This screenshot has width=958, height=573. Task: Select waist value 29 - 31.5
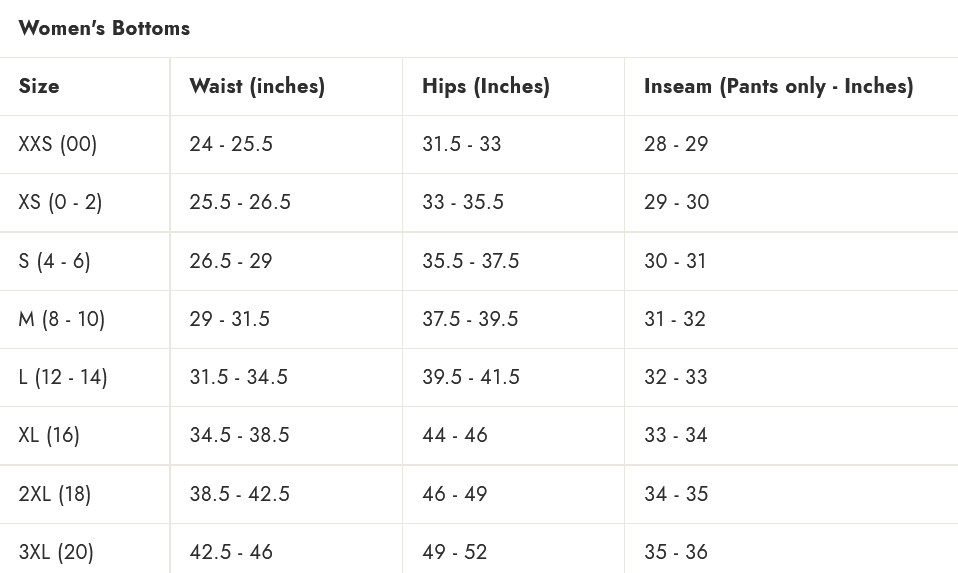[x=230, y=319]
